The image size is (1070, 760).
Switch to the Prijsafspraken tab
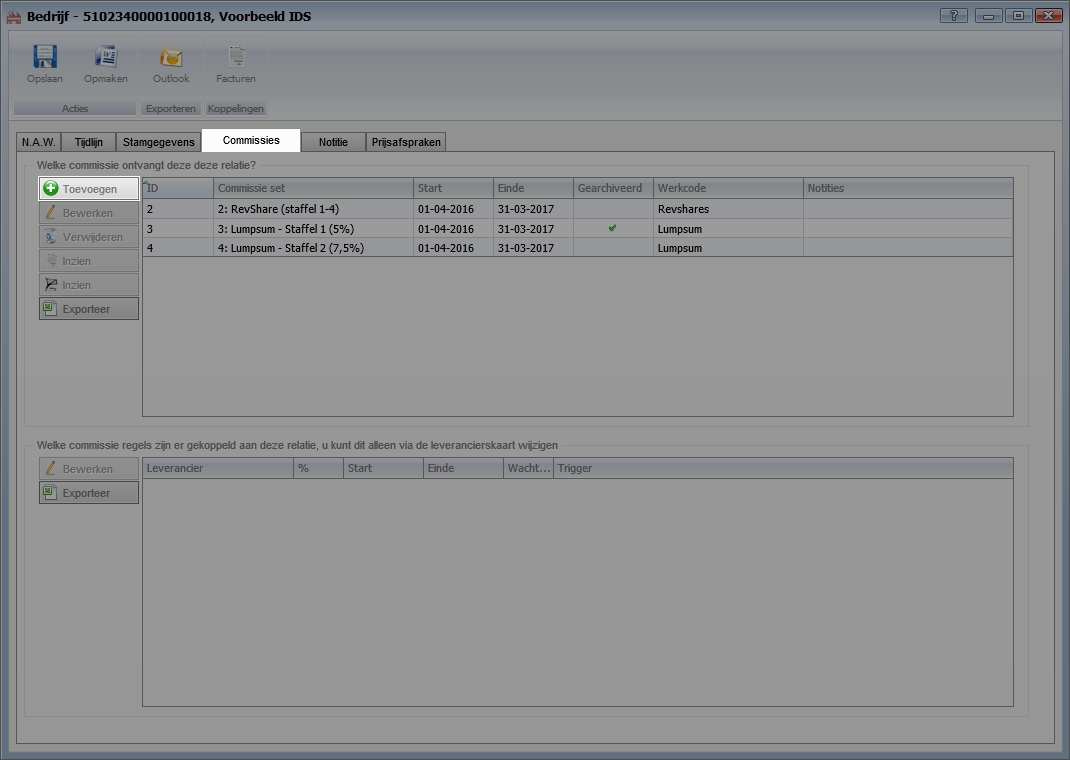pyautogui.click(x=405, y=142)
